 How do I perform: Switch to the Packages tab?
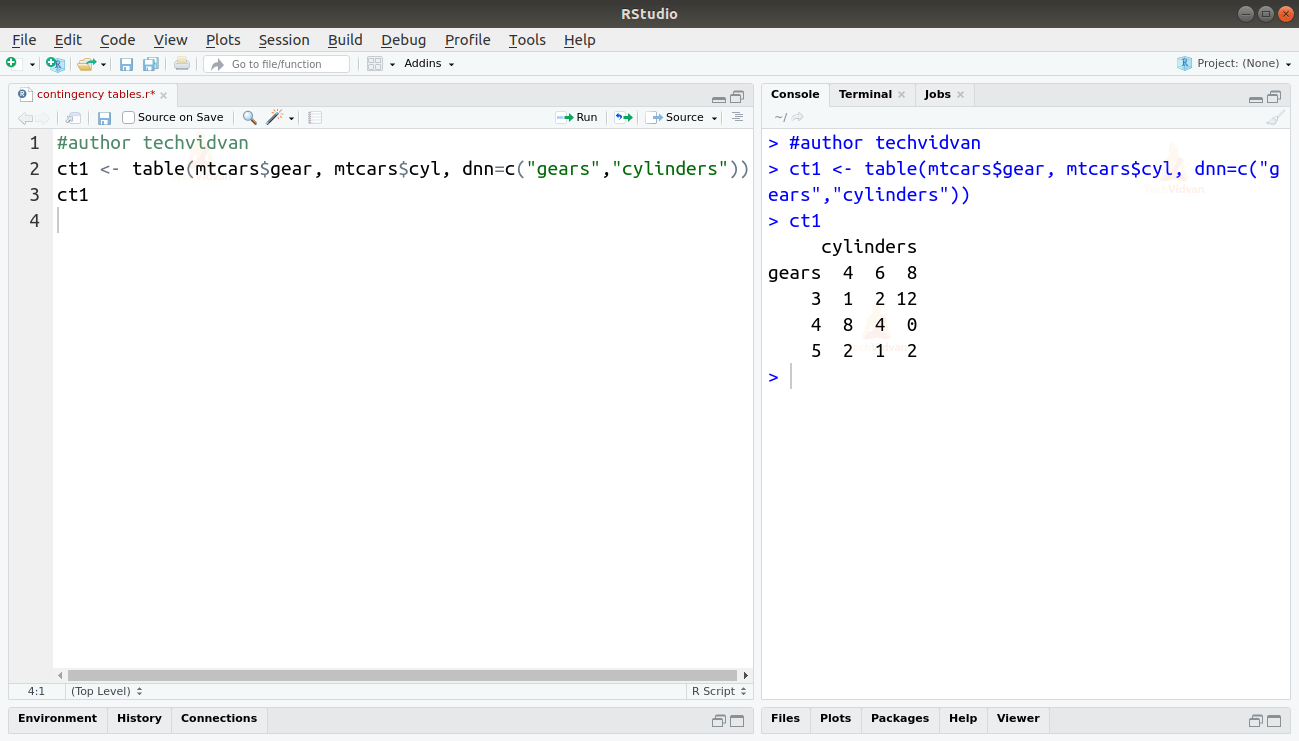pos(899,718)
